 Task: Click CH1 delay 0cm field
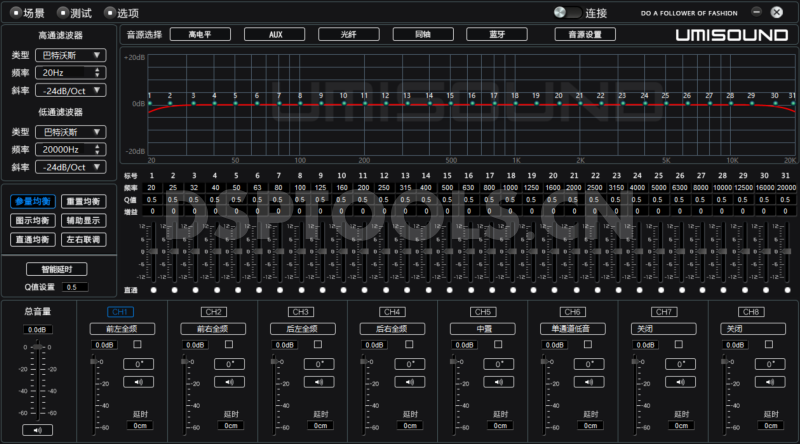[140, 426]
